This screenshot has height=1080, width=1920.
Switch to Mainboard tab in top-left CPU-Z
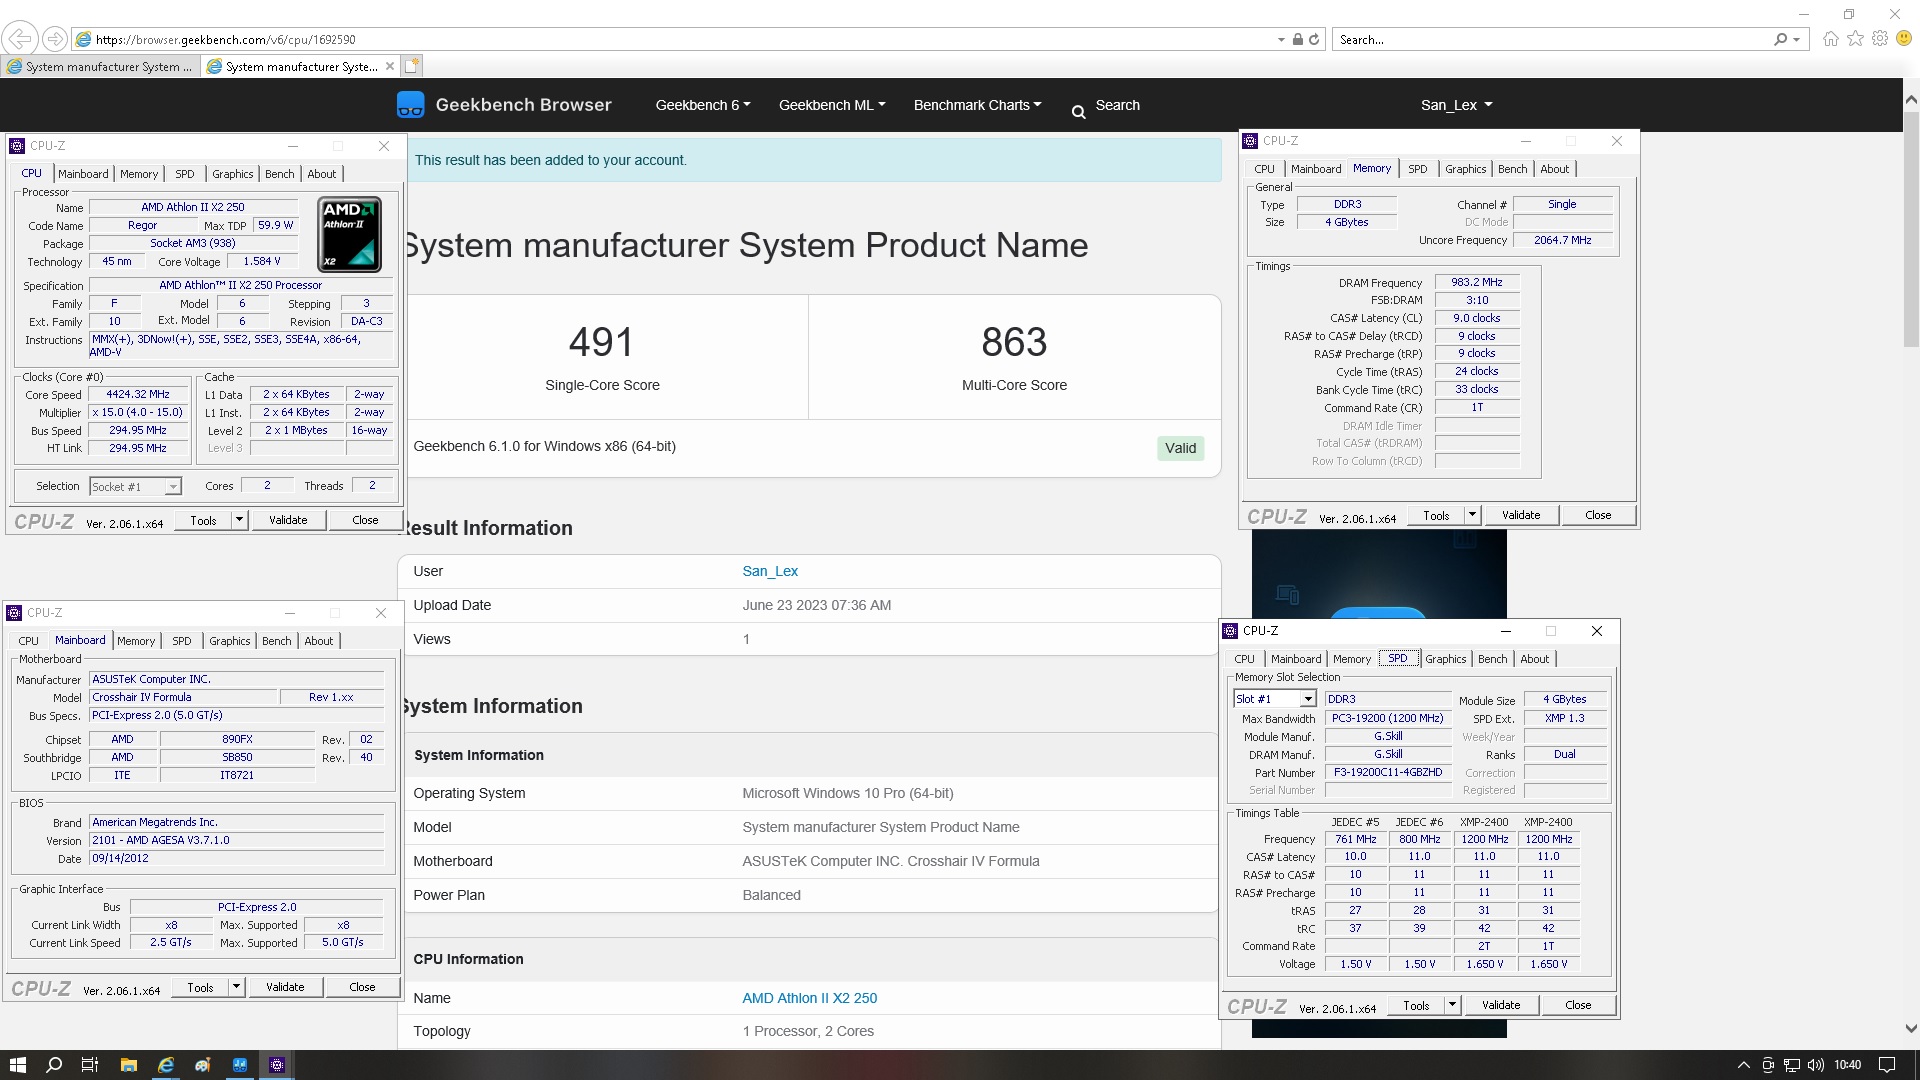tap(83, 174)
